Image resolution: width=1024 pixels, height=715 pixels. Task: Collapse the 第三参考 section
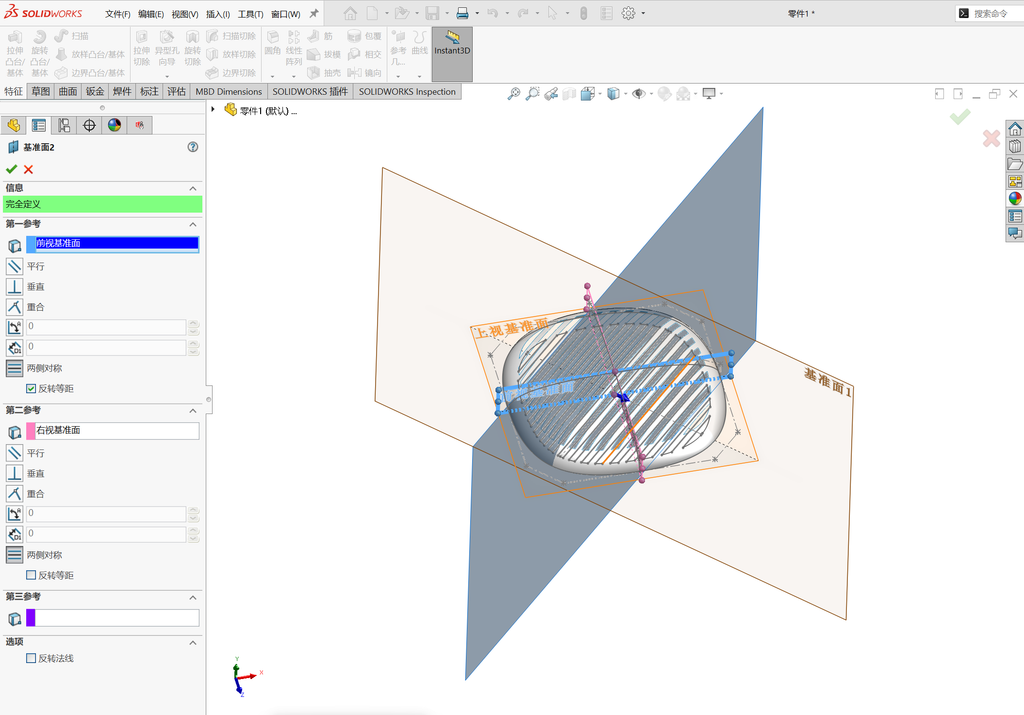click(193, 597)
